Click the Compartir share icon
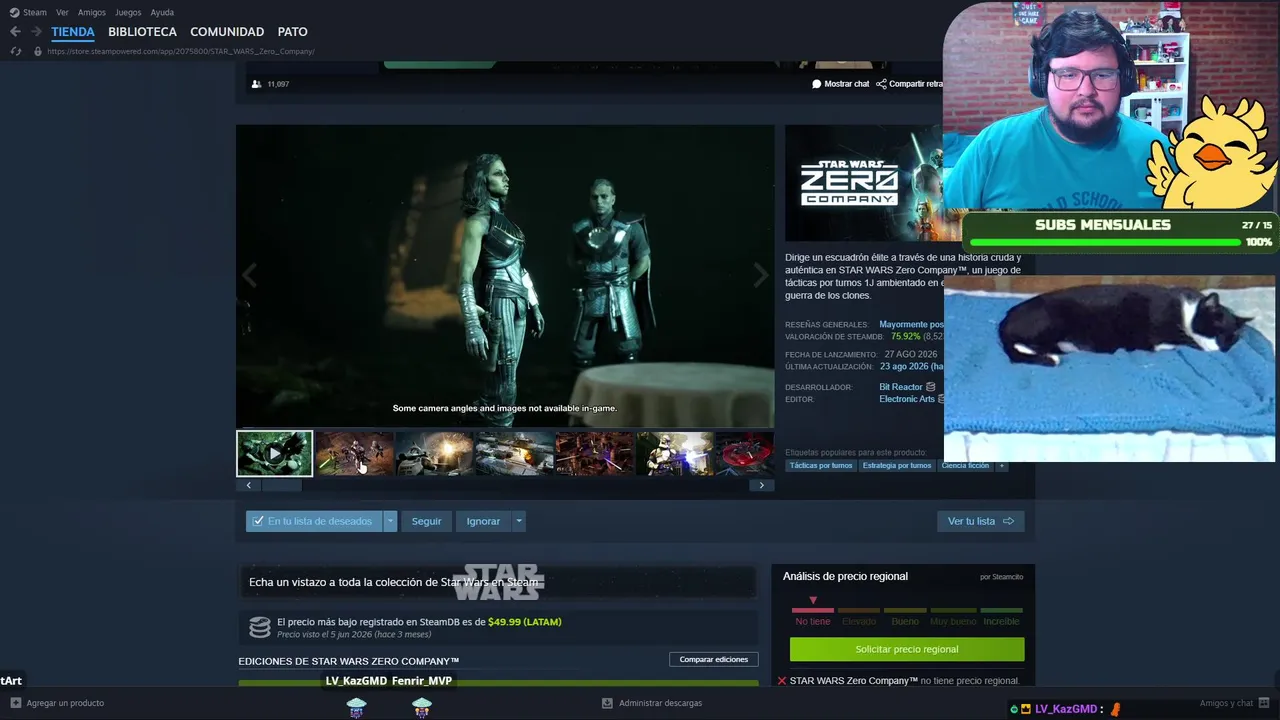Image resolution: width=1280 pixels, height=720 pixels. point(881,84)
